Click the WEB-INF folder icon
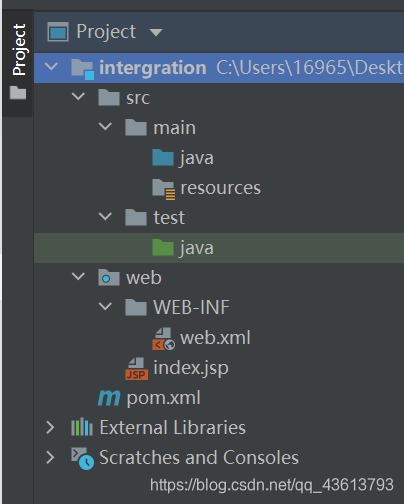This screenshot has height=504, width=404. coord(136,307)
